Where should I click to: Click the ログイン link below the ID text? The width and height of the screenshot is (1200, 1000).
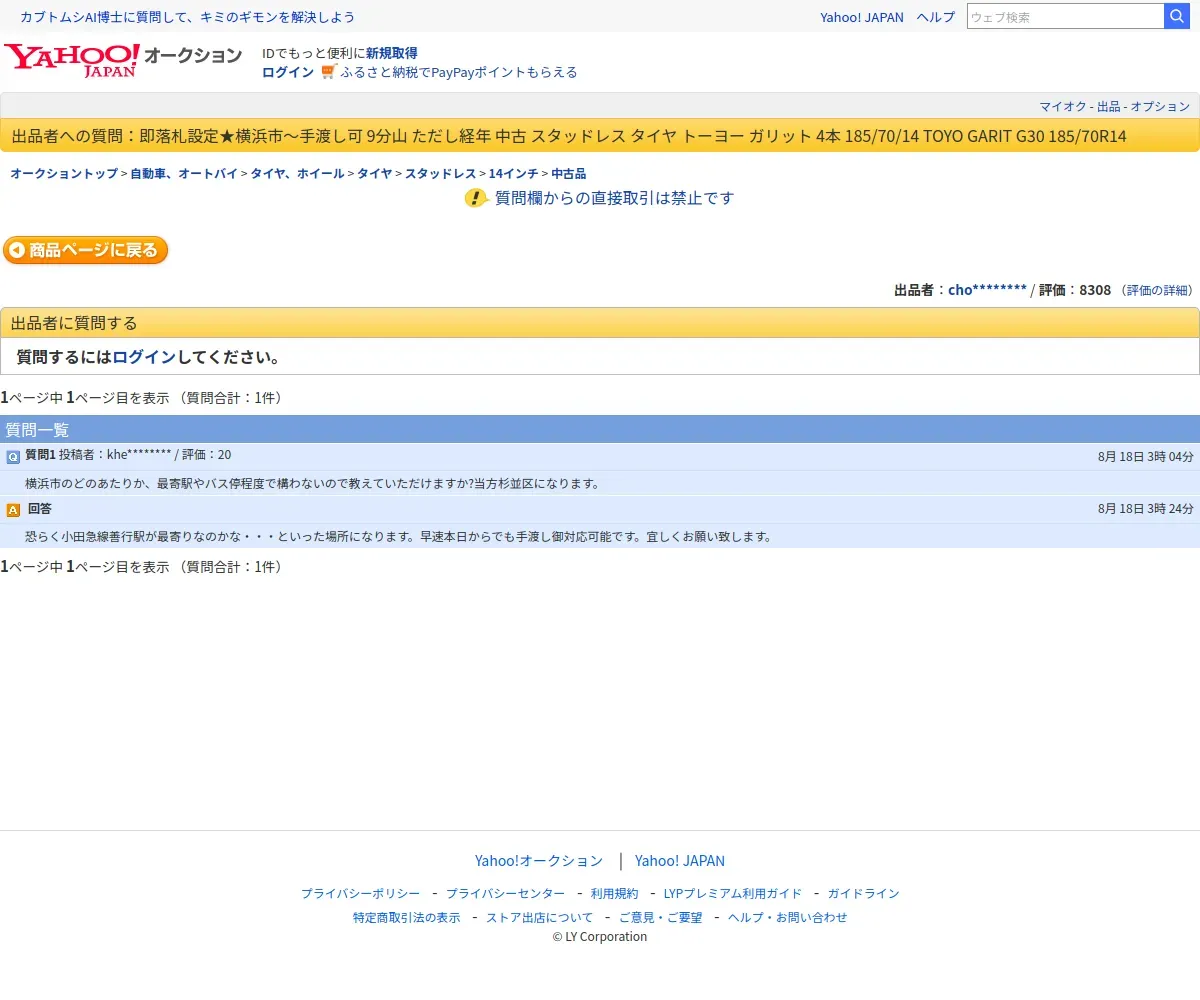(x=288, y=72)
